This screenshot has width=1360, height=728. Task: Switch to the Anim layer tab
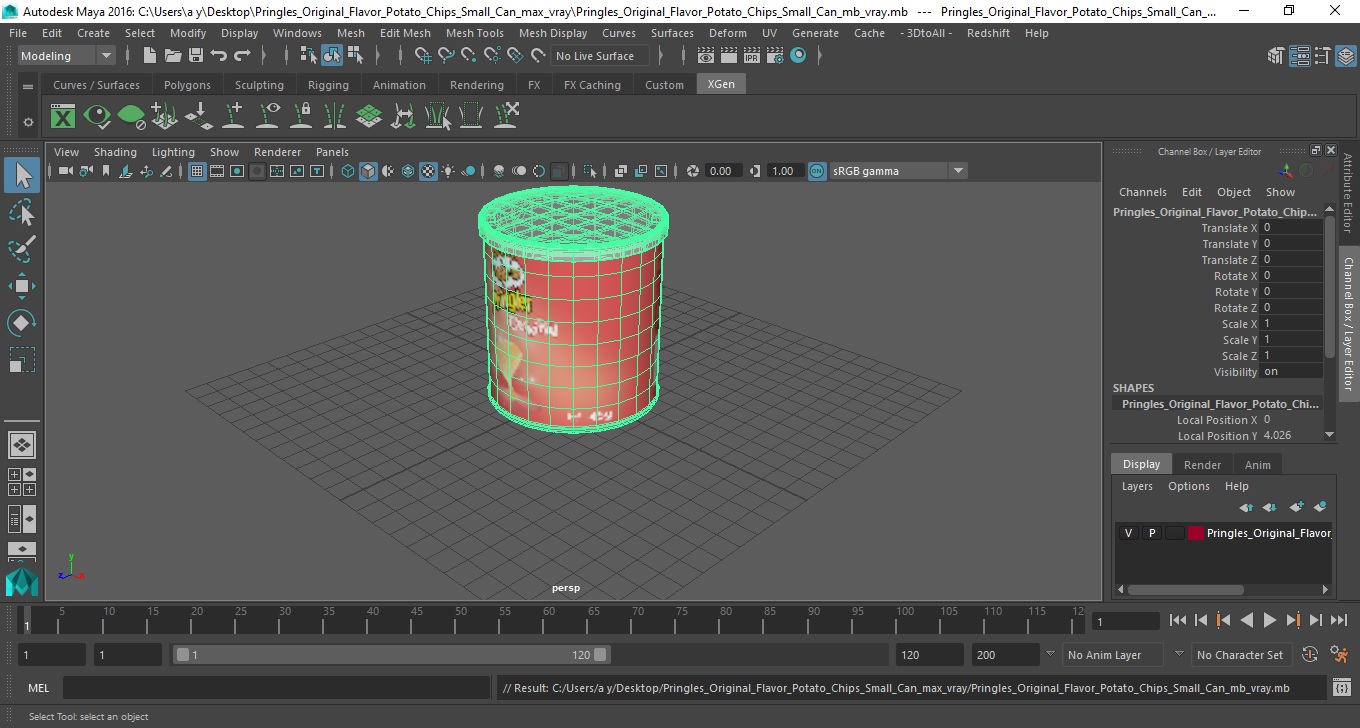point(1257,465)
